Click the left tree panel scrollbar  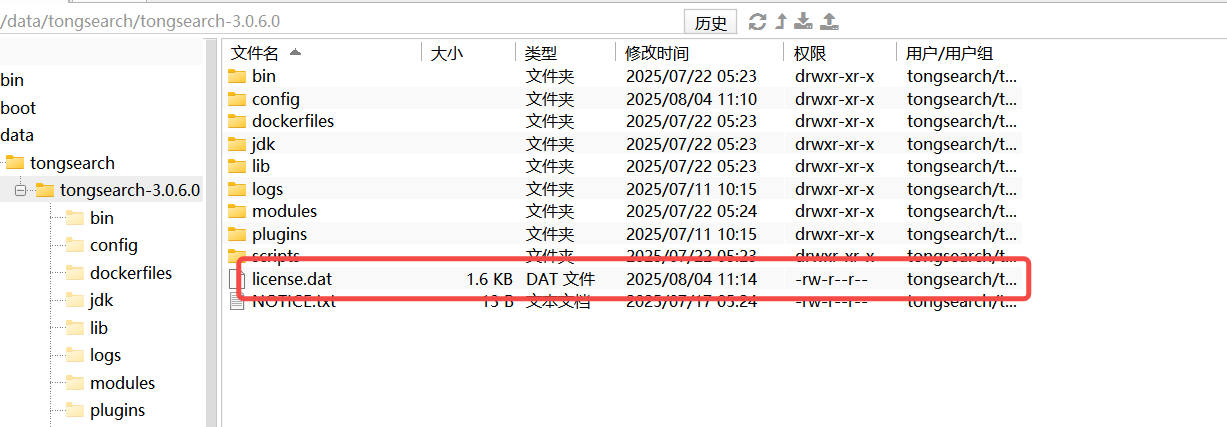(211, 233)
